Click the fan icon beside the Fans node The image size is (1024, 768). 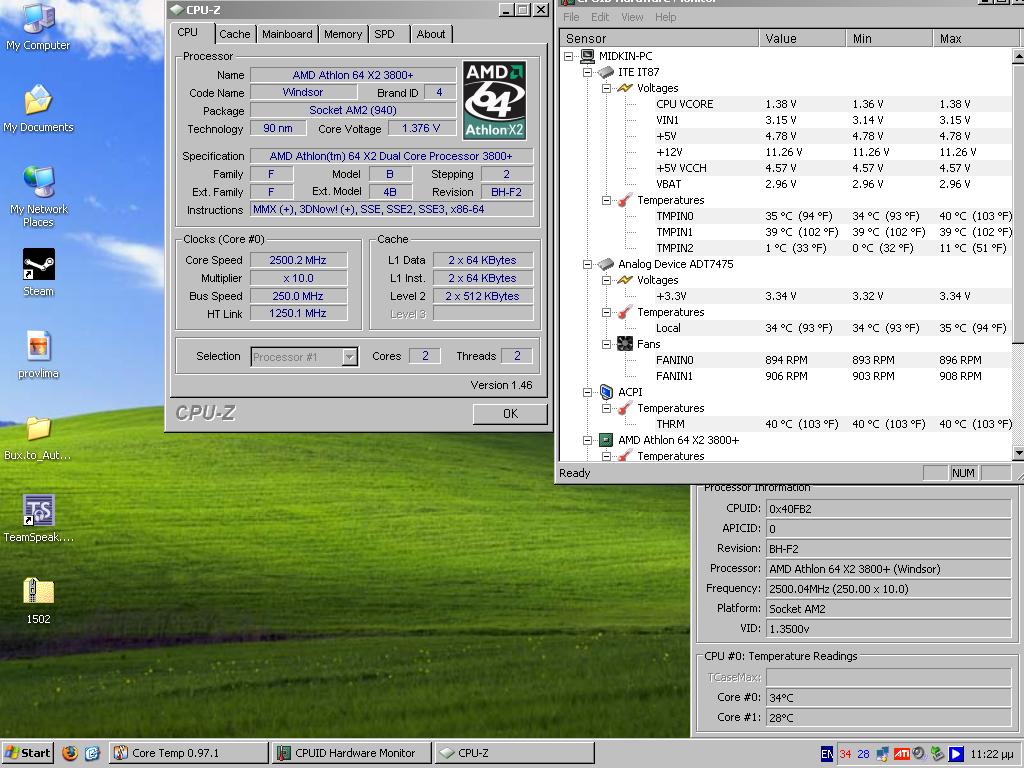(625, 344)
